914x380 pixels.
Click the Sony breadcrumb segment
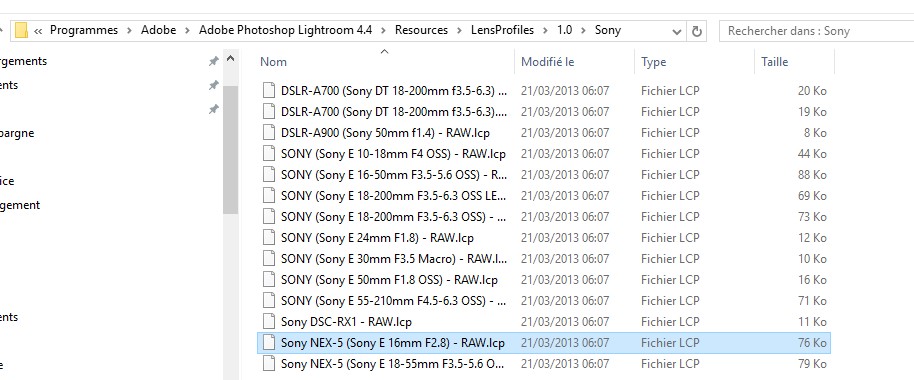[x=608, y=30]
